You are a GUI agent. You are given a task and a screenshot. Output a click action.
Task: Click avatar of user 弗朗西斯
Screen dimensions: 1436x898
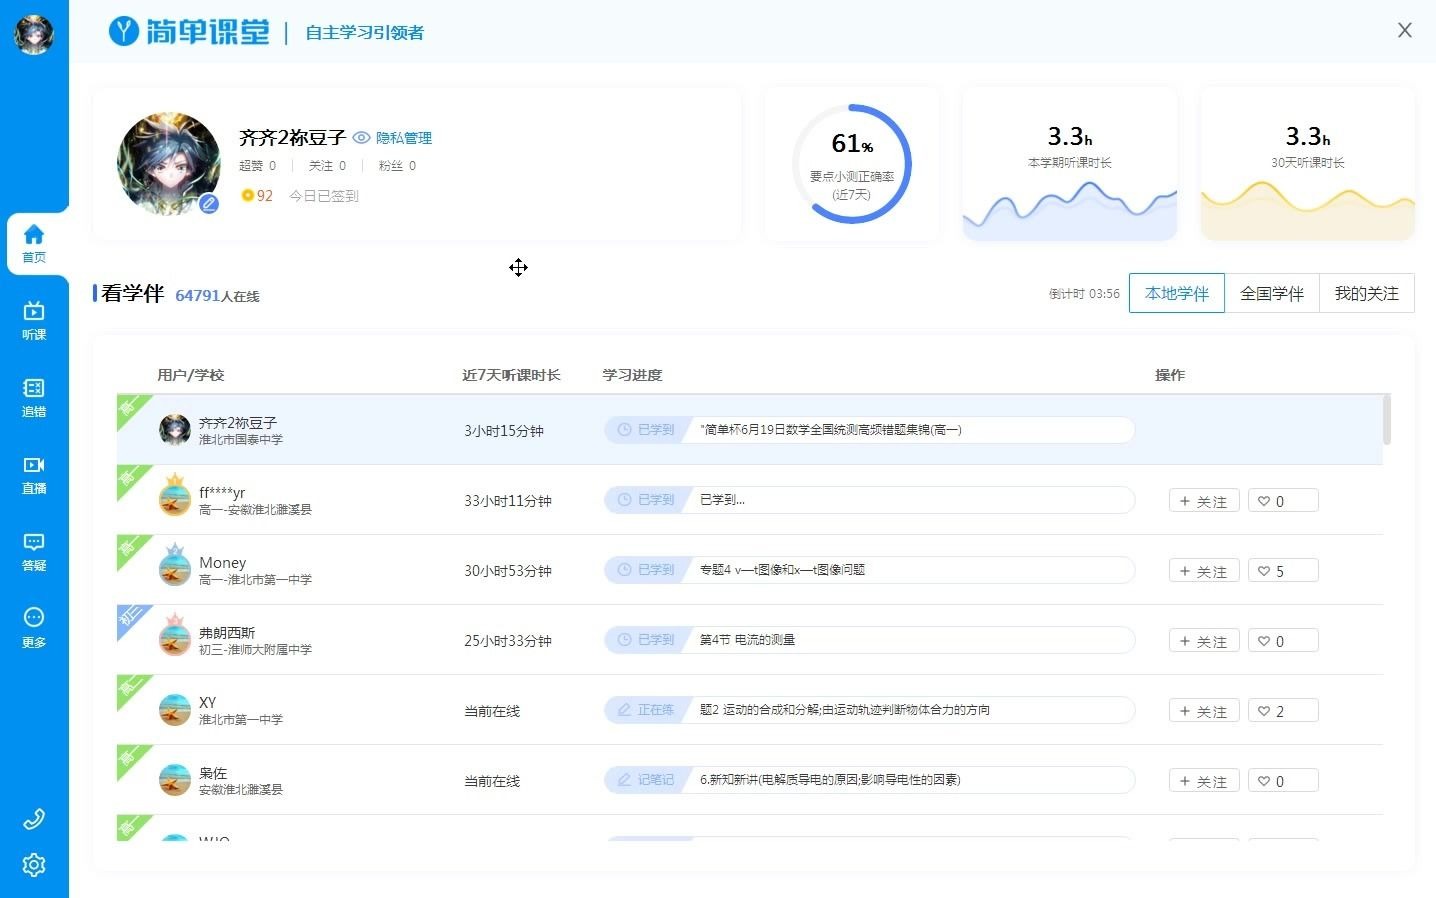pyautogui.click(x=175, y=639)
